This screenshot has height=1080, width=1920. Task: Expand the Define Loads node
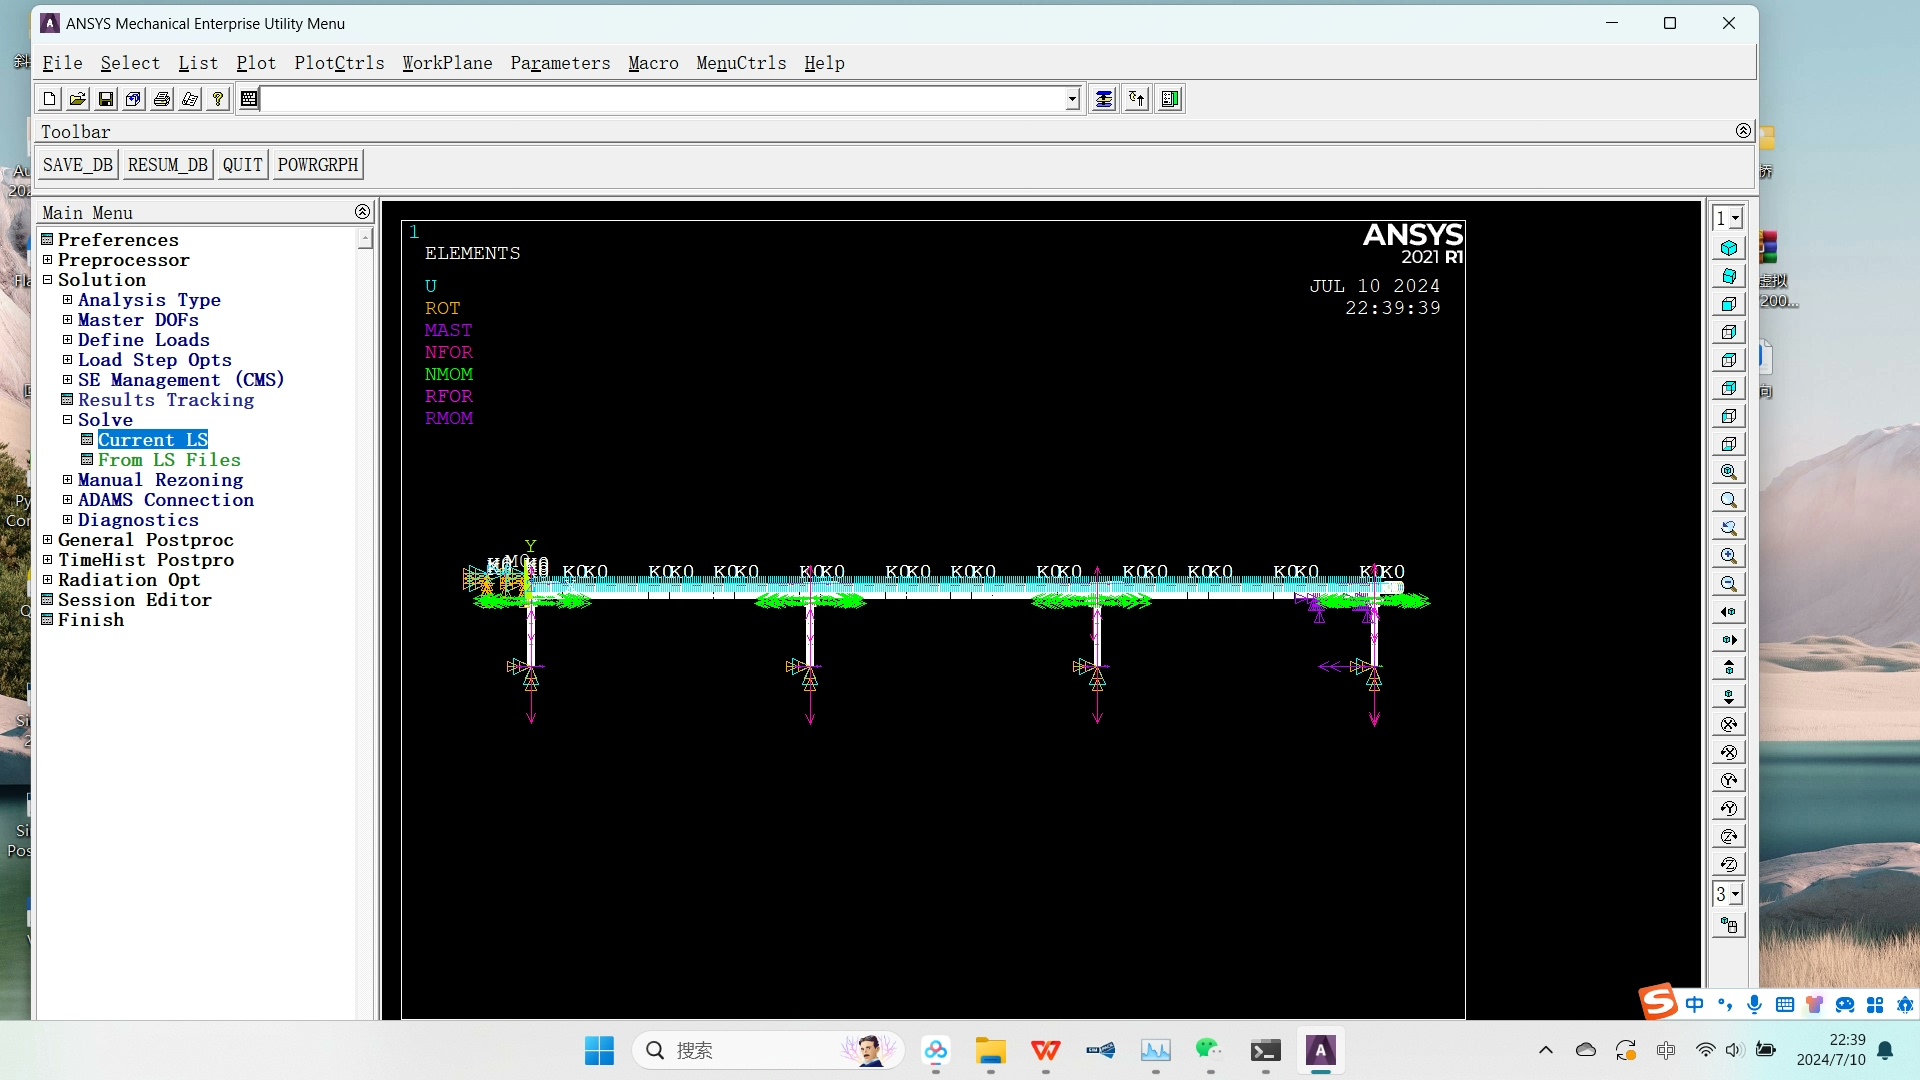[67, 340]
